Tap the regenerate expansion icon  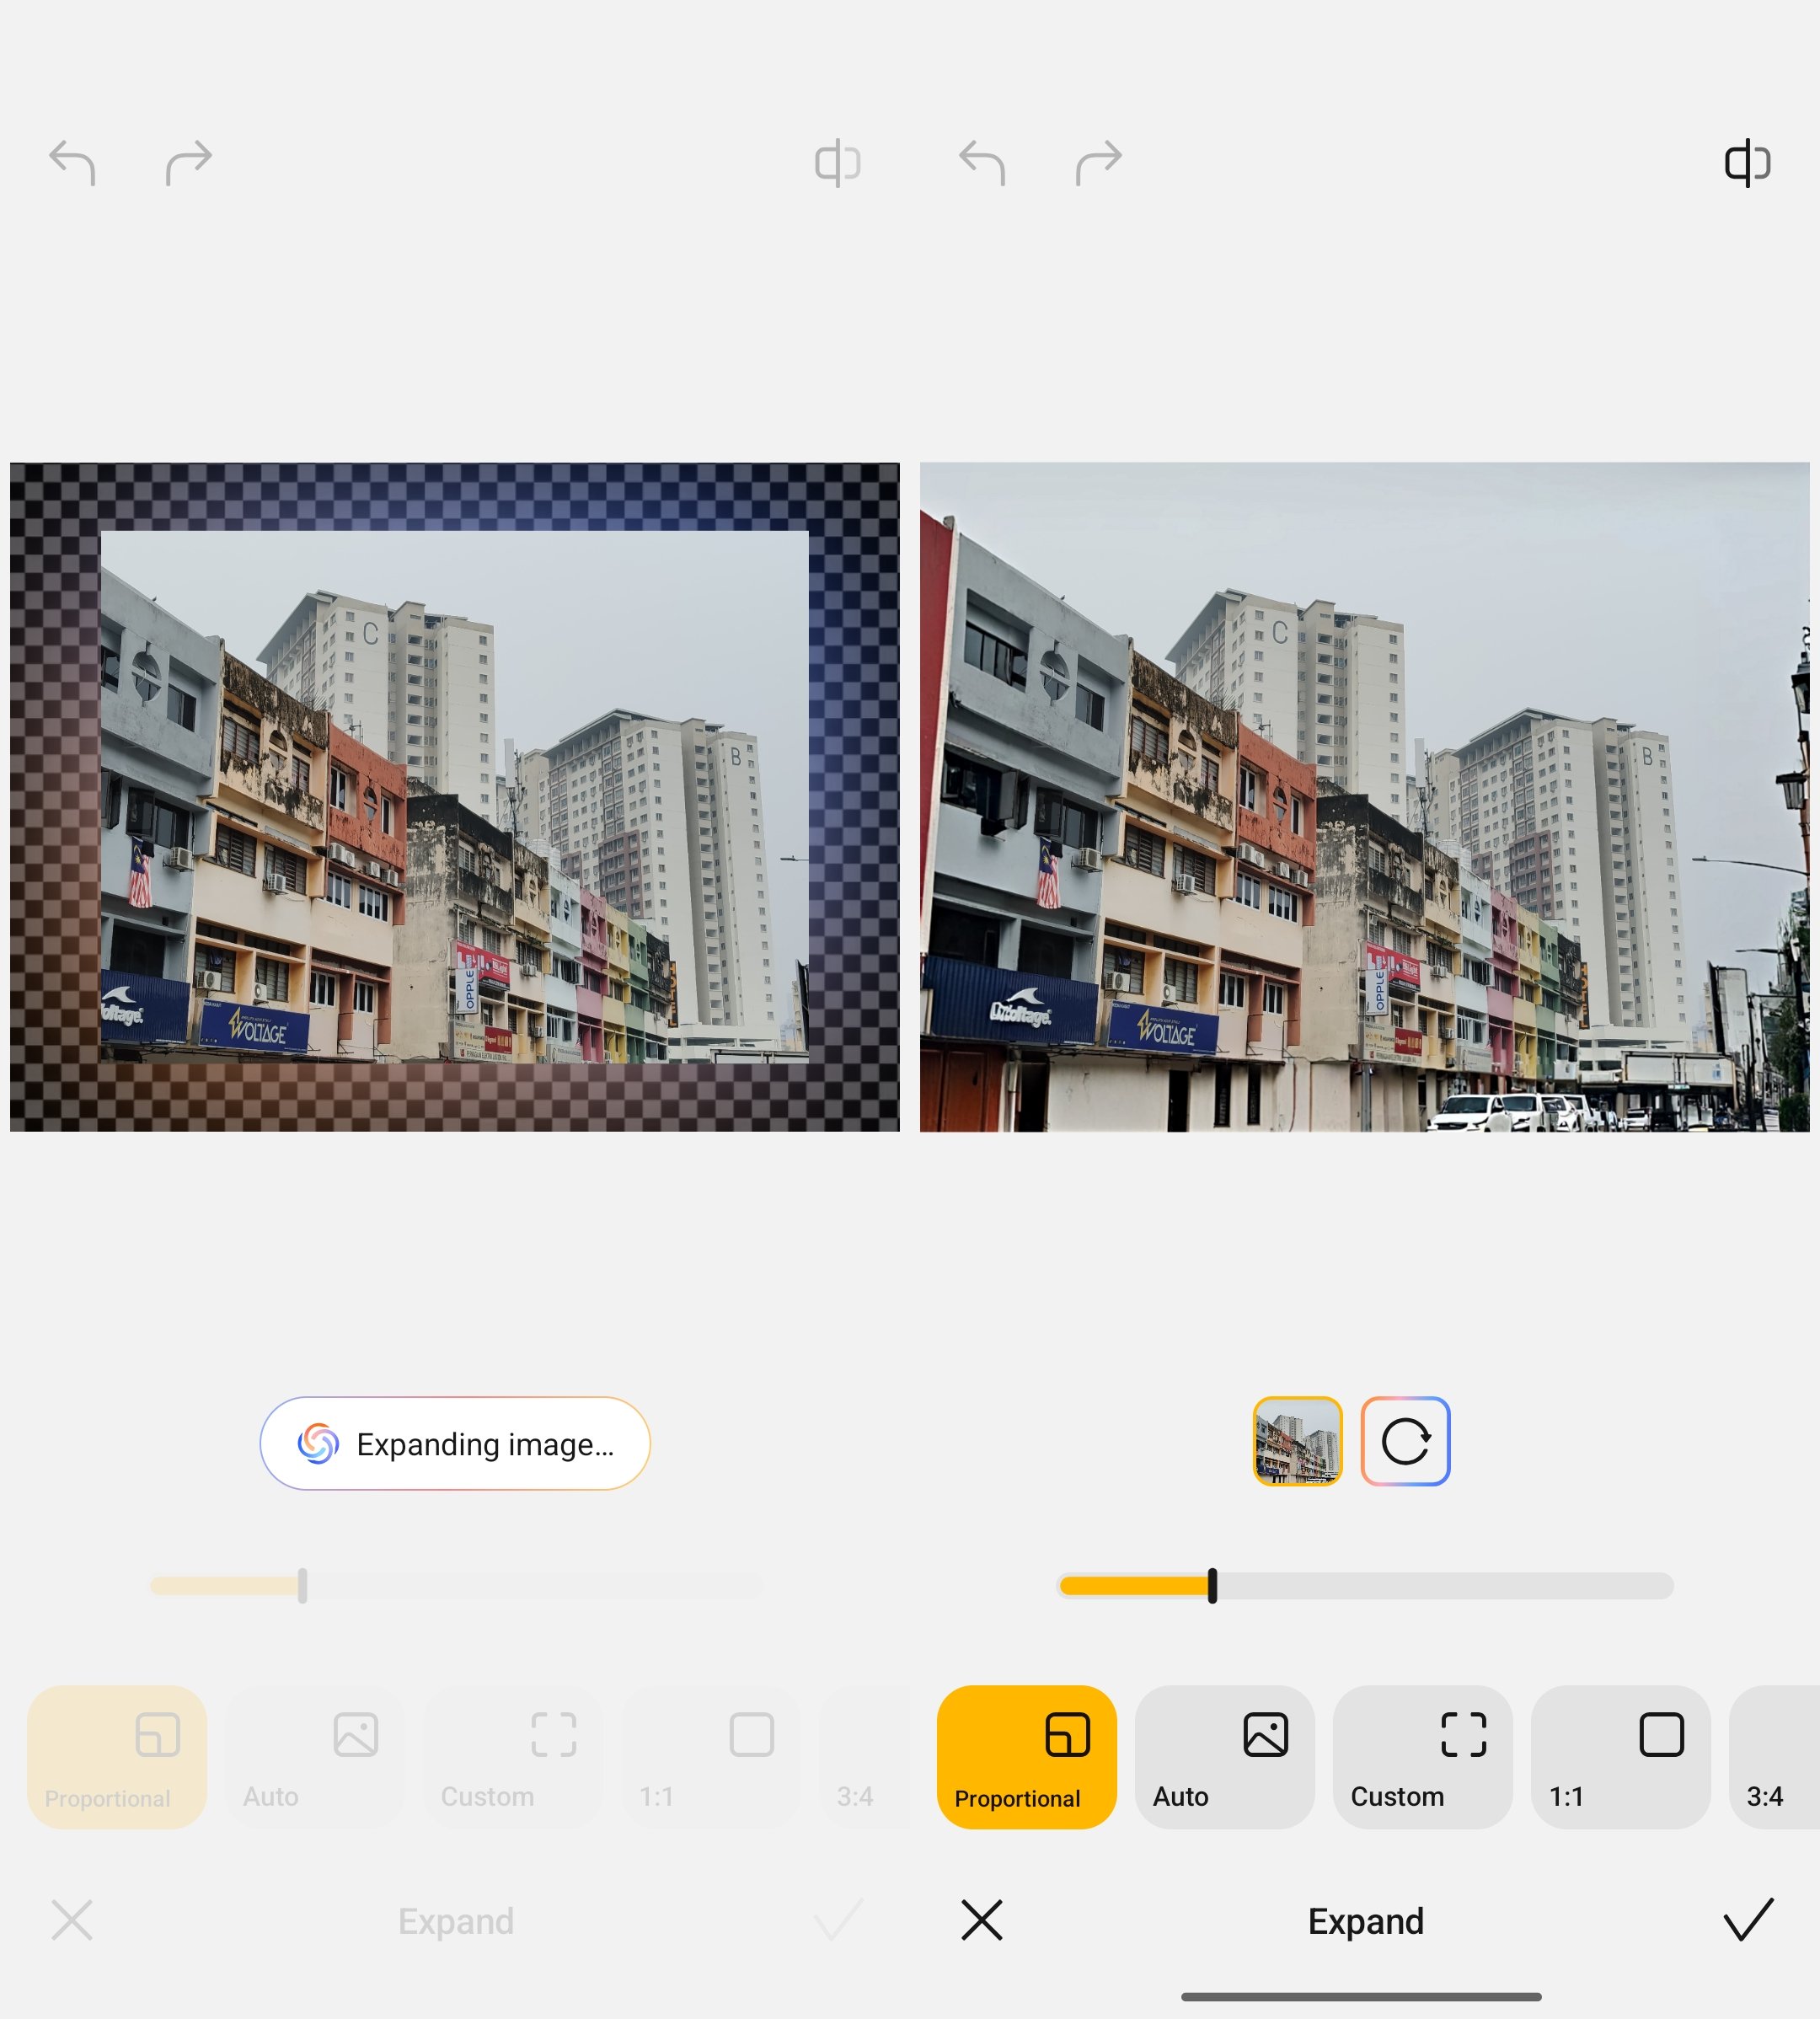1405,1441
